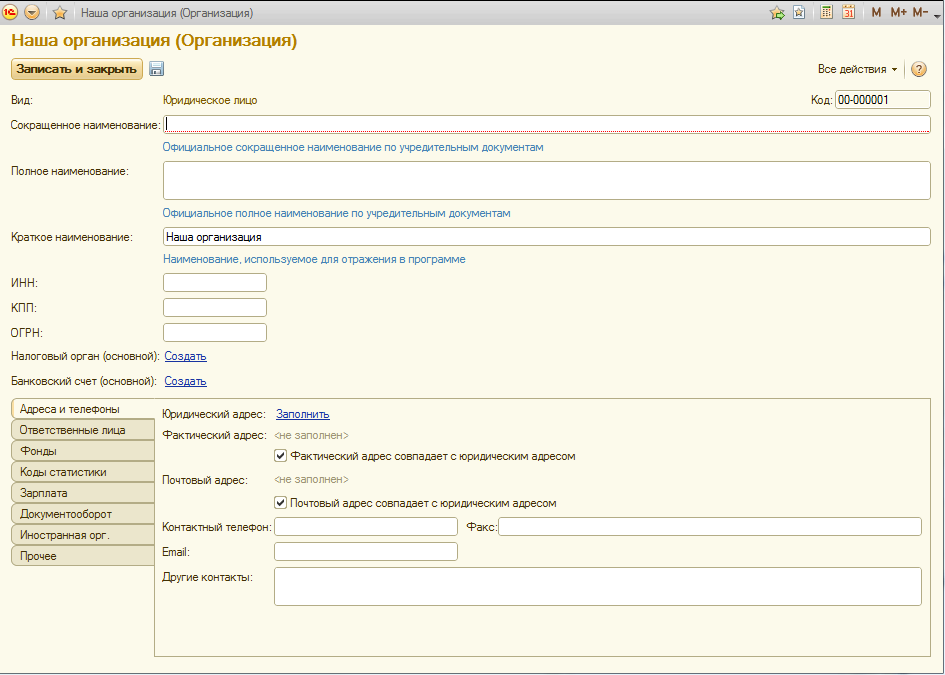Open the calculator icon in title bar
Screen dimensions: 945x675
click(x=827, y=13)
